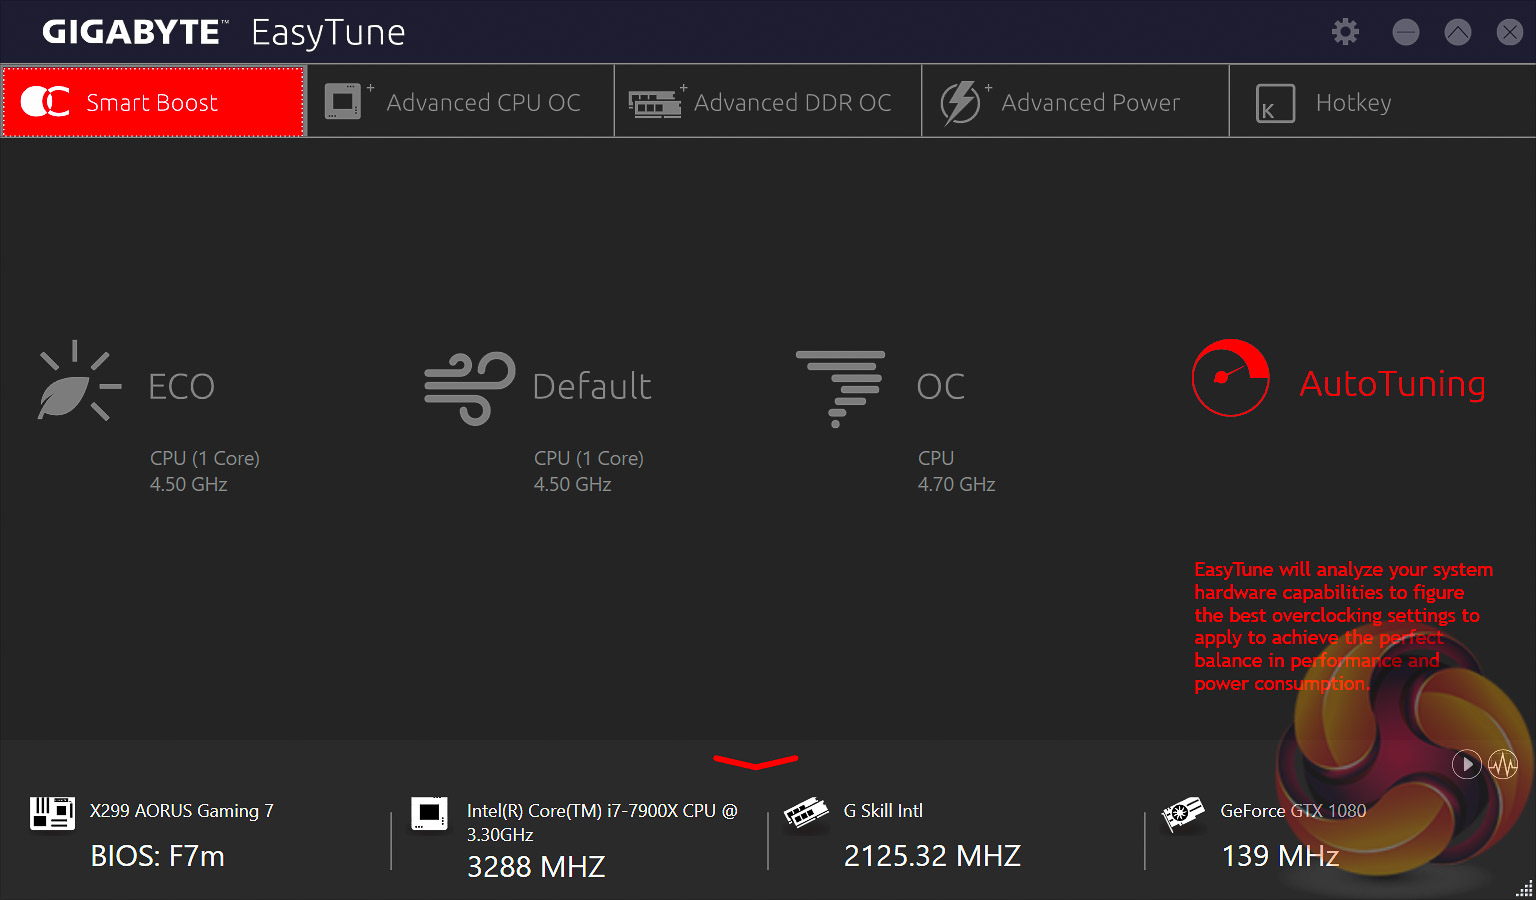Minimize the EasyTune window
1536x900 pixels.
pos(1406,32)
